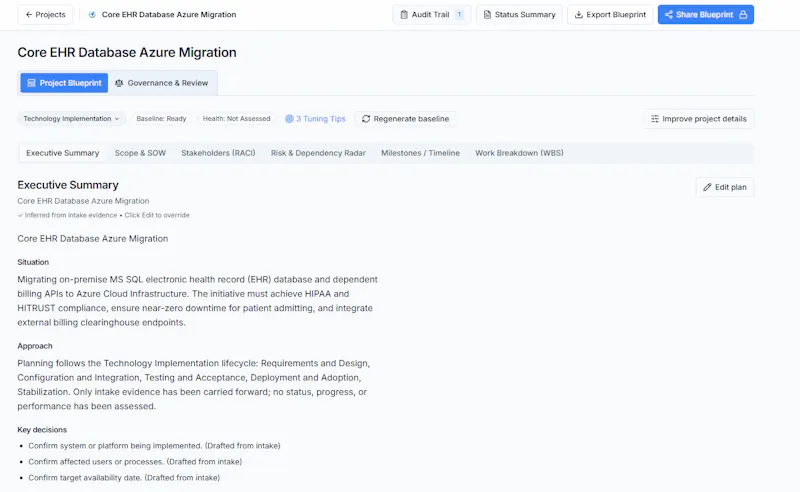Open the Audit Trail

point(432,15)
